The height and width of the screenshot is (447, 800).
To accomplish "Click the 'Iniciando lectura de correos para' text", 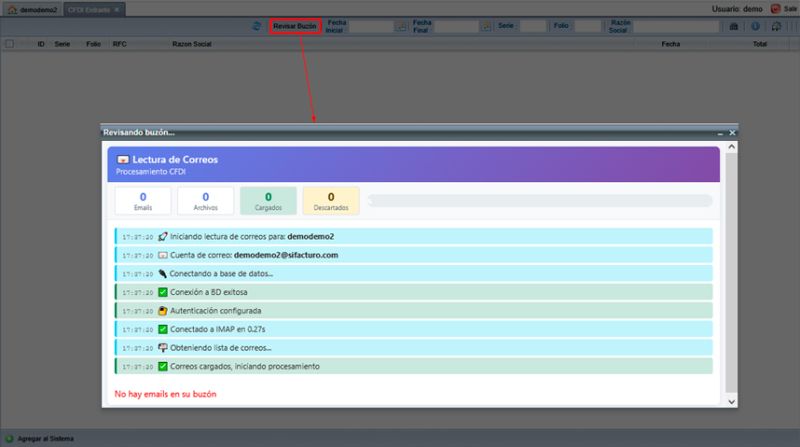I will (x=228, y=237).
